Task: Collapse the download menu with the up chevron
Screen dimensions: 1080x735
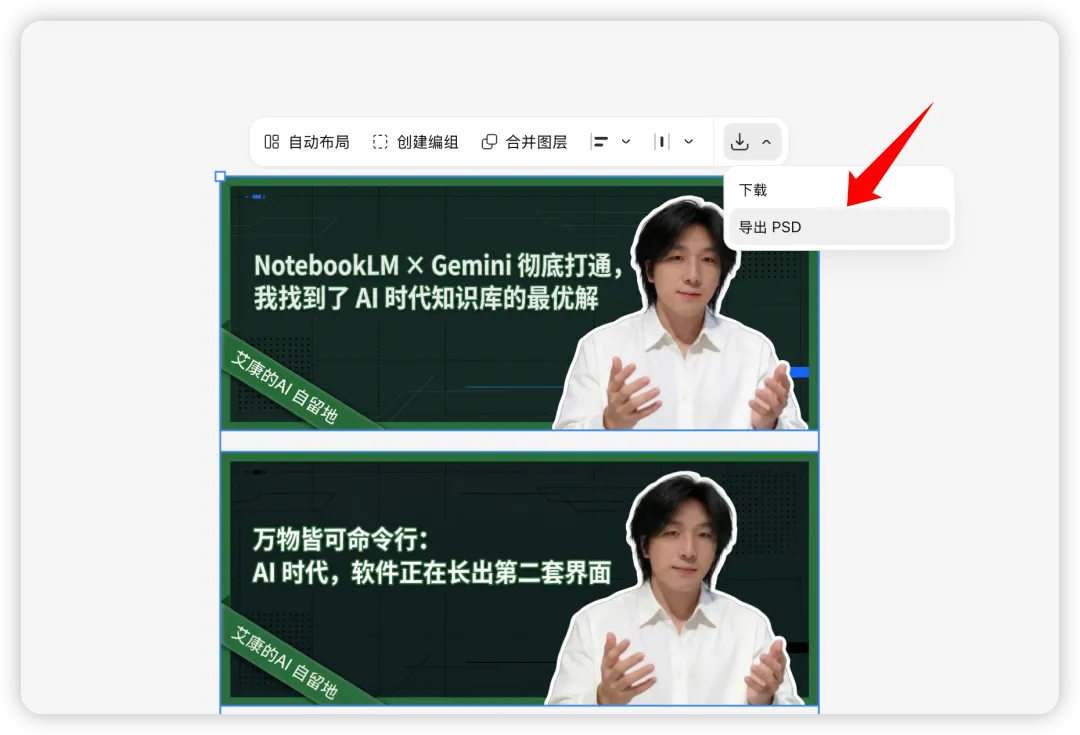Action: 766,142
